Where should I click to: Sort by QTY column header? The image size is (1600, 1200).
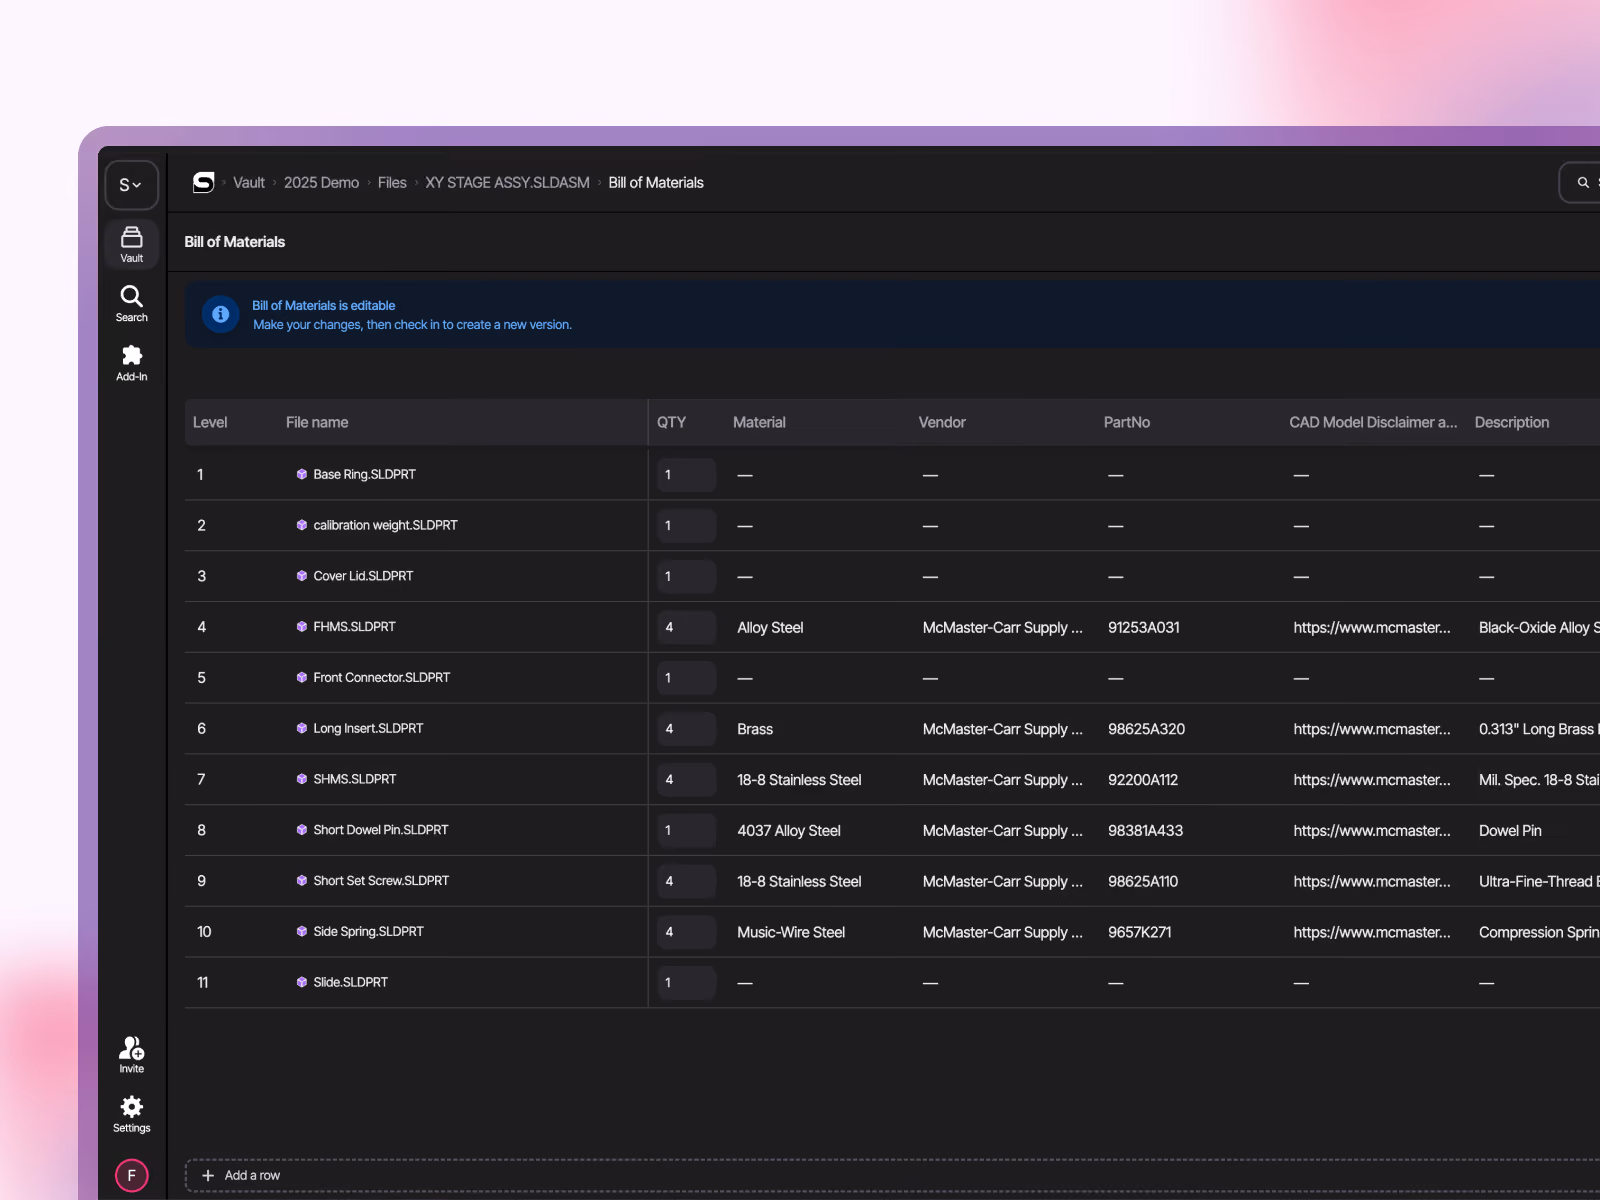coord(671,423)
